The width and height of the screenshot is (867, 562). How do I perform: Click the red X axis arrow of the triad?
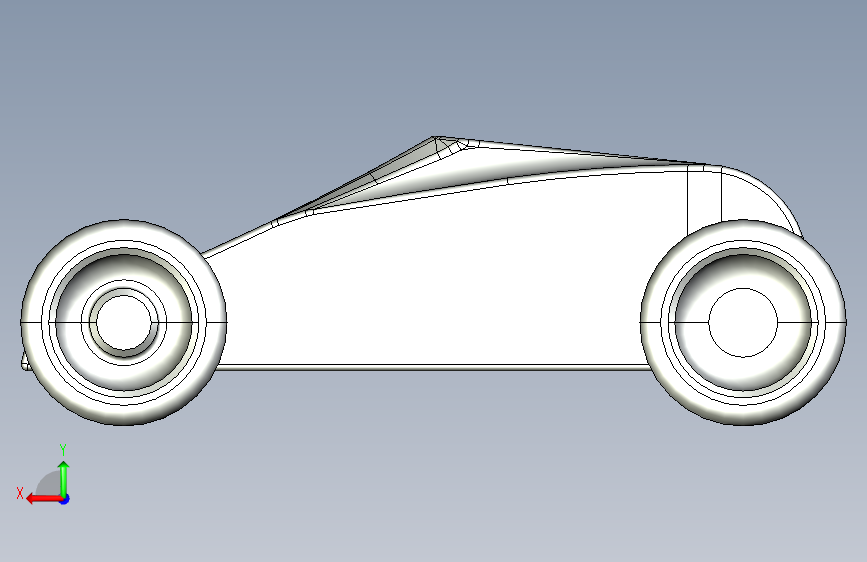coord(43,499)
